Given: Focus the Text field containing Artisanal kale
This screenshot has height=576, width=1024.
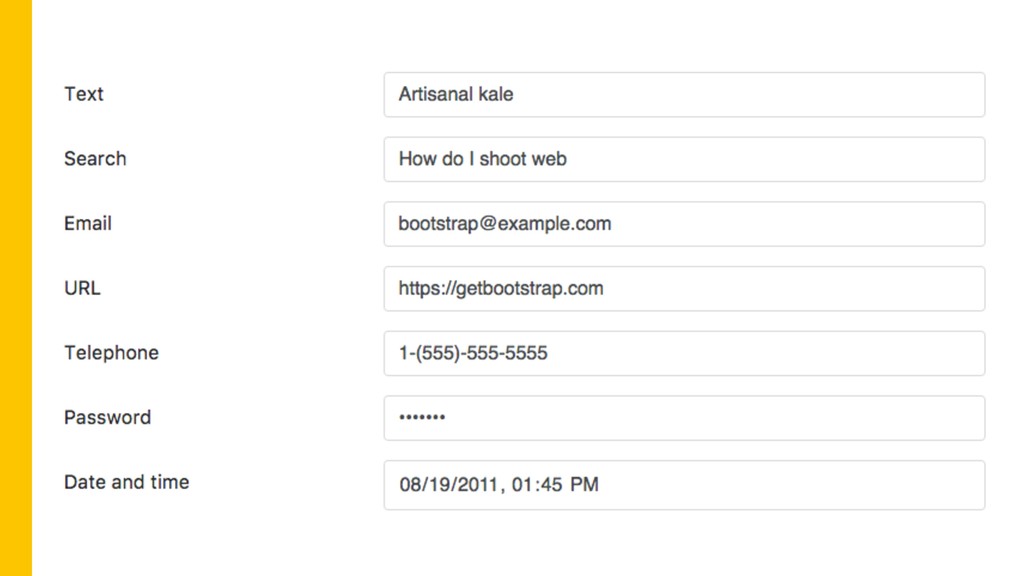Looking at the screenshot, I should (x=684, y=95).
